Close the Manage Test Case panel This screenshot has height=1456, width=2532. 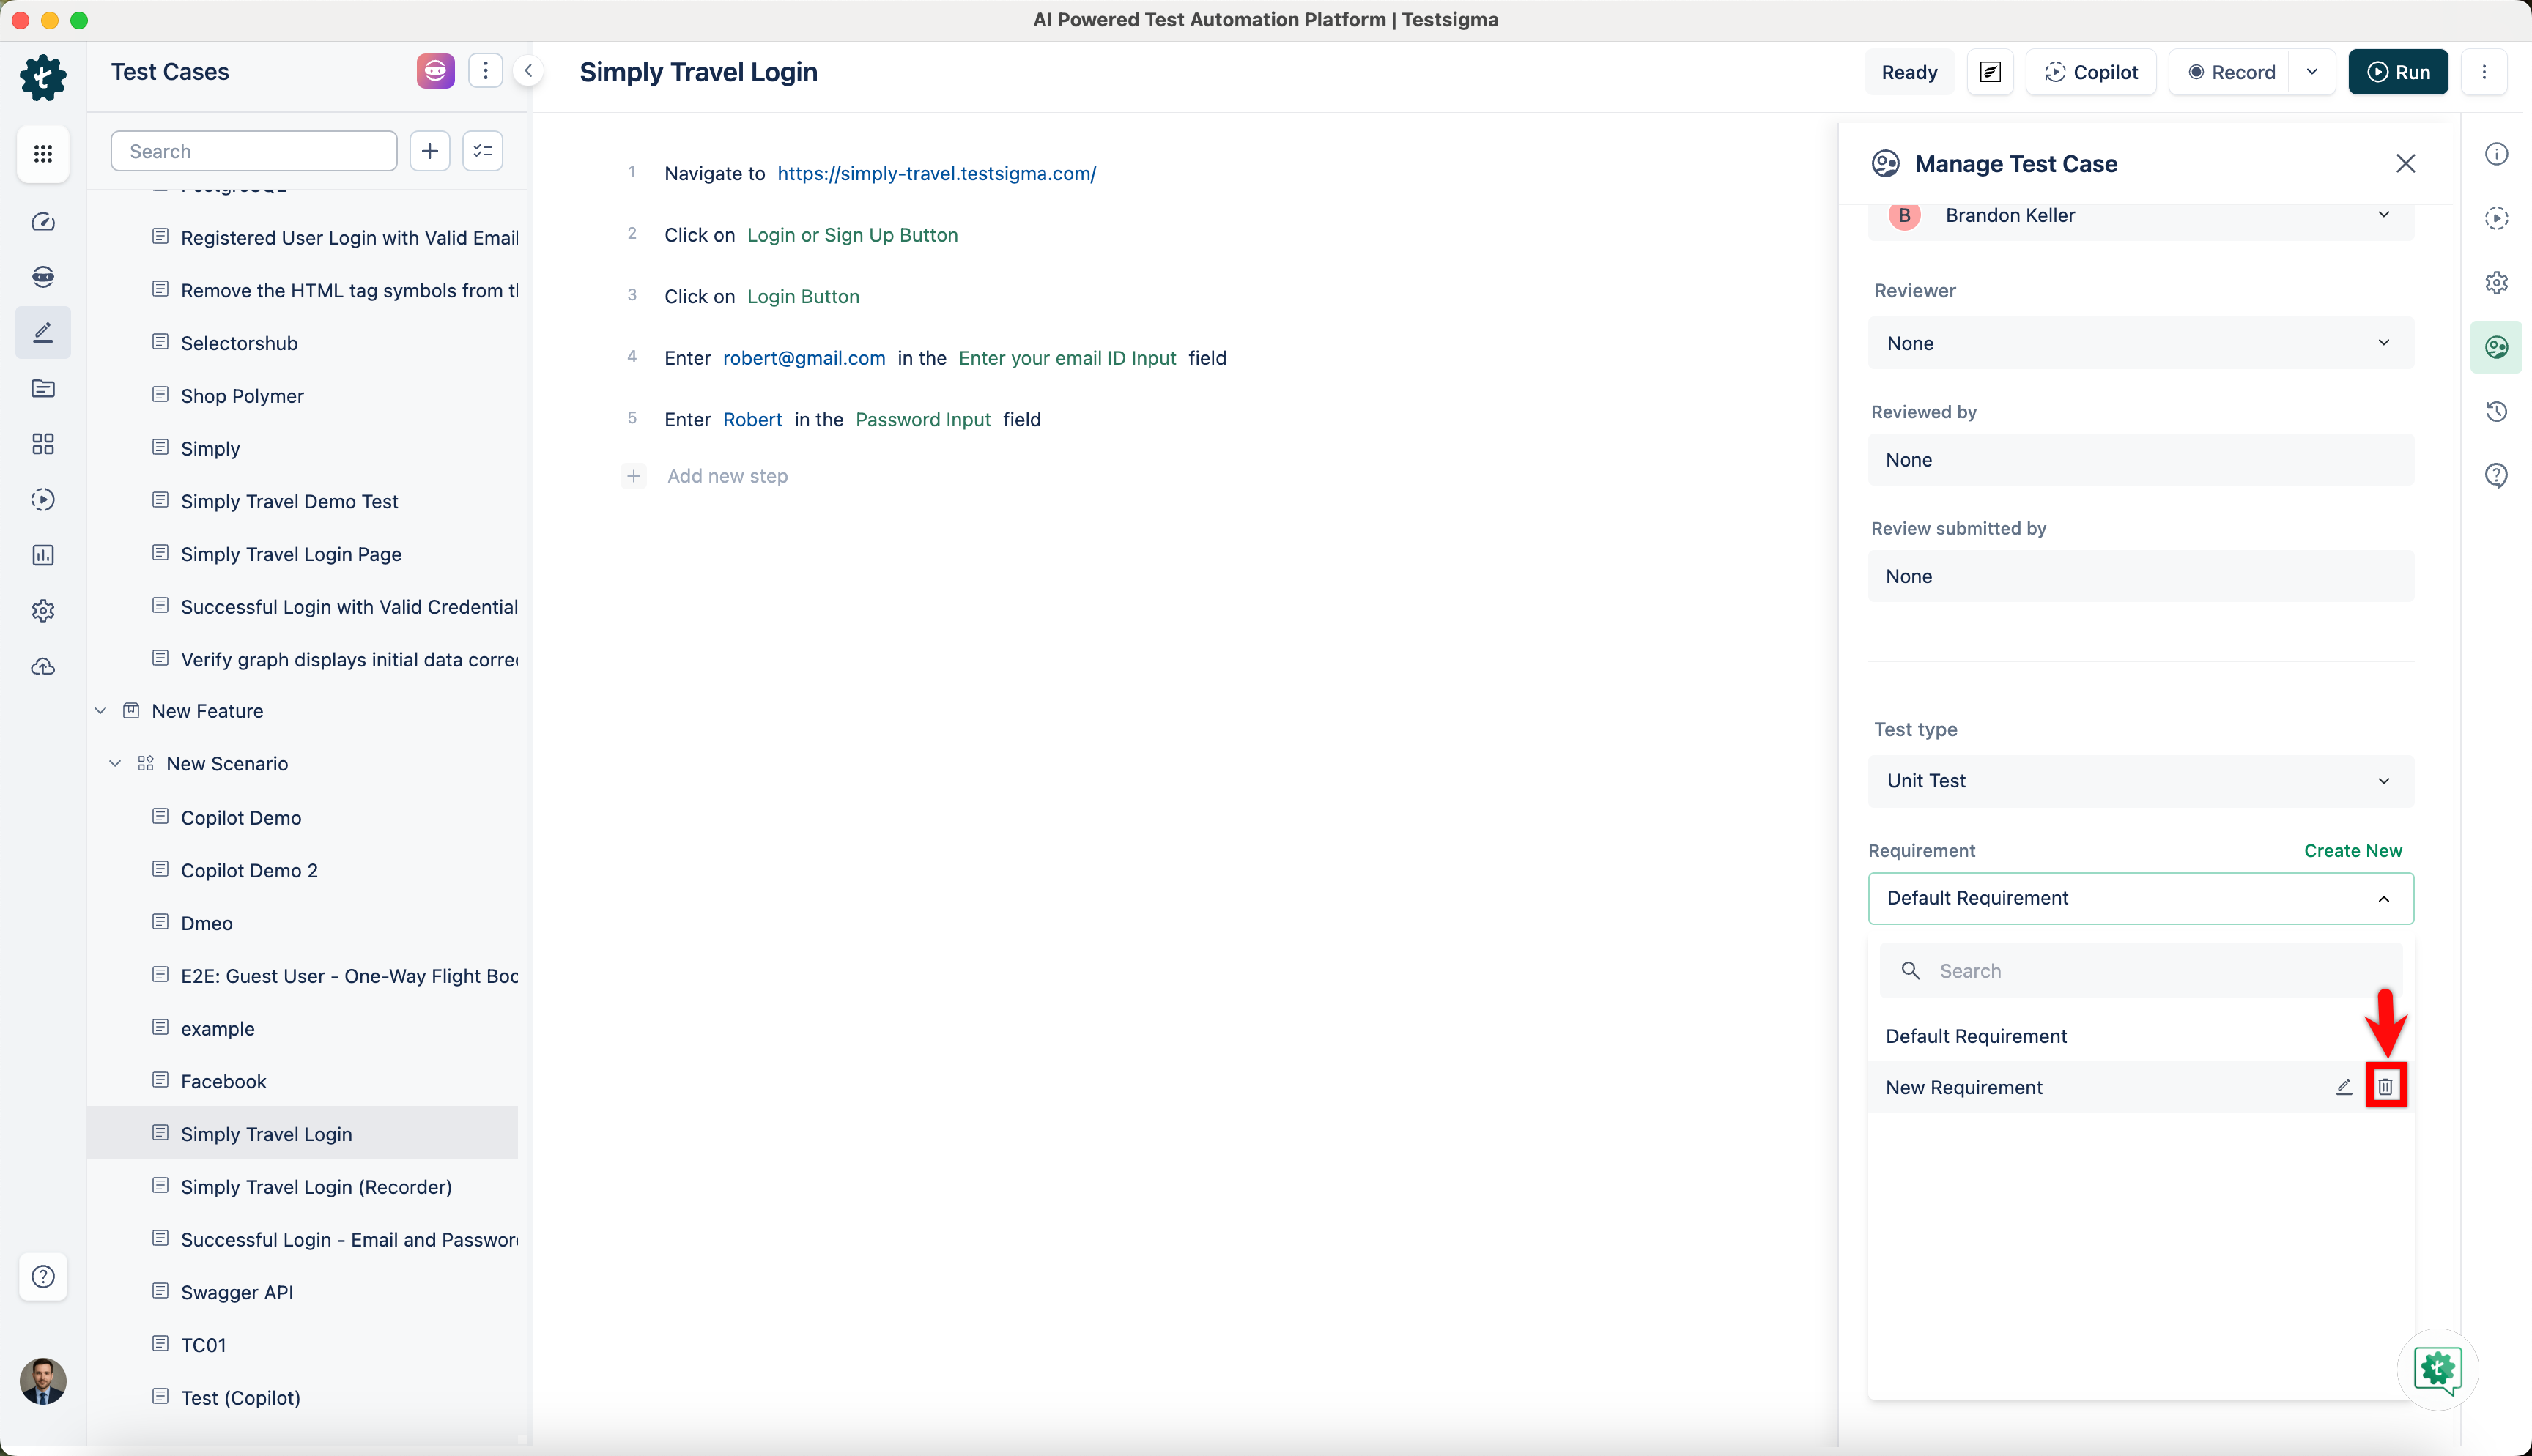click(x=2405, y=164)
